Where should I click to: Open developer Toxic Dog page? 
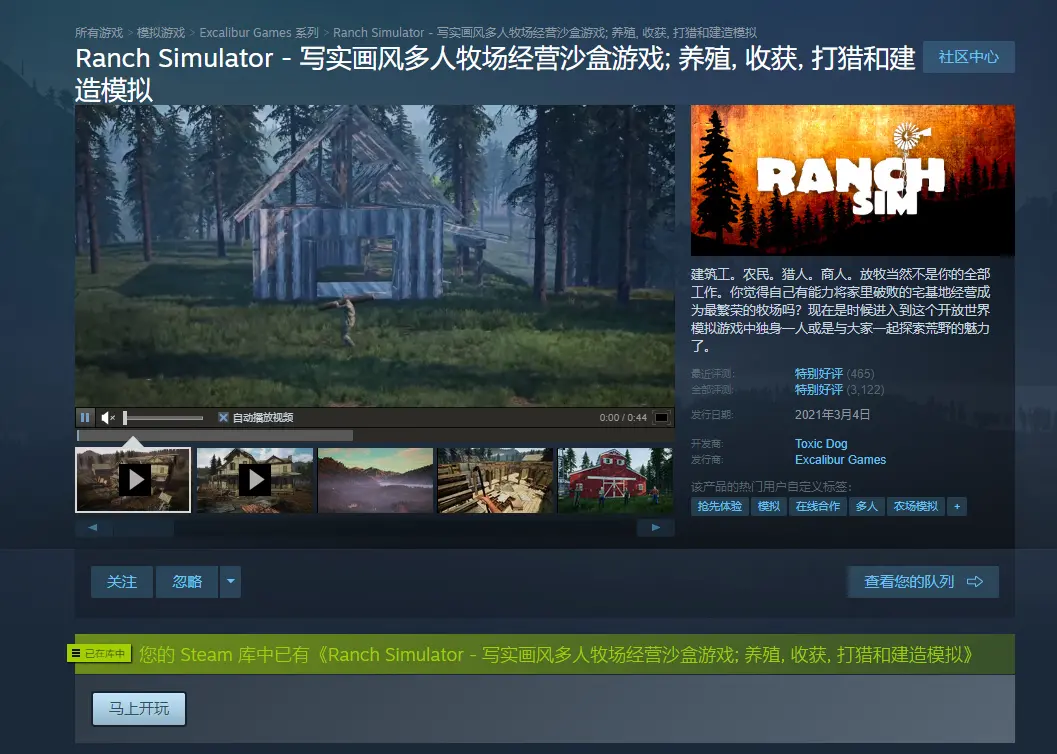coord(821,443)
